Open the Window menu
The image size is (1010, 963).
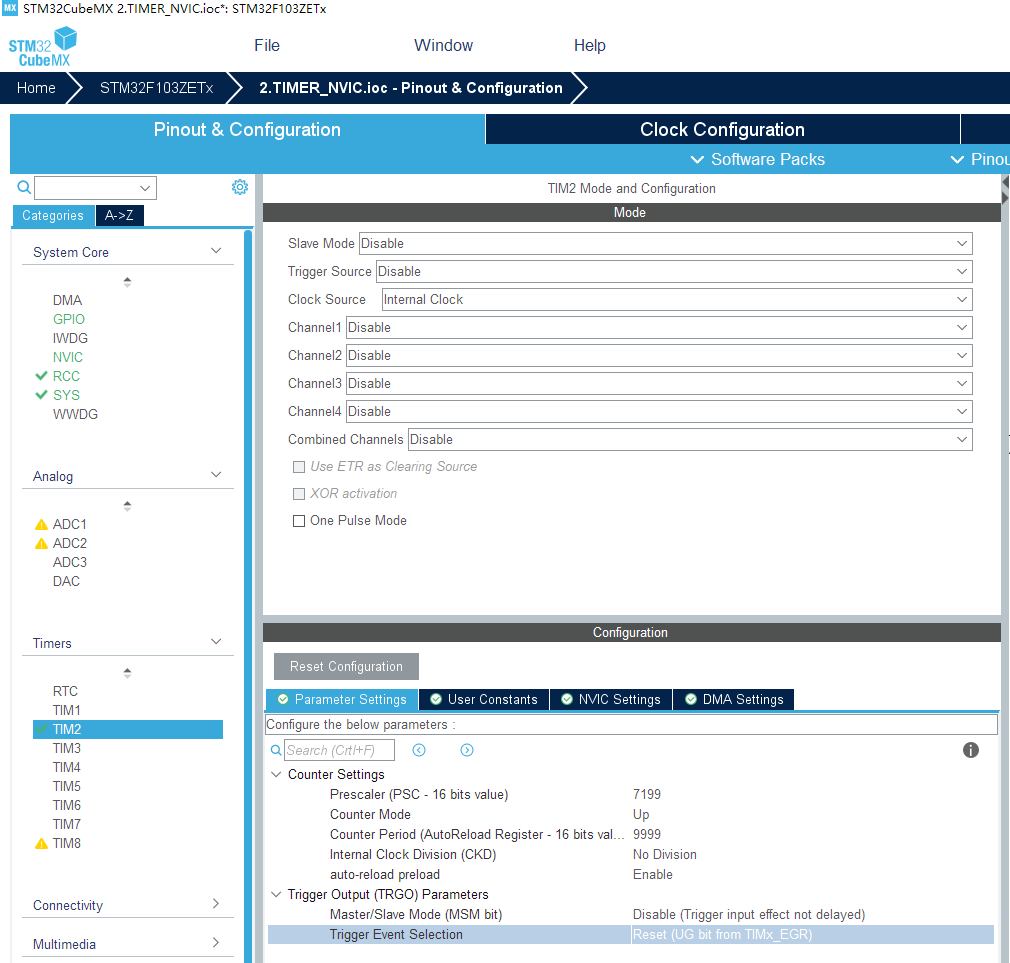443,46
